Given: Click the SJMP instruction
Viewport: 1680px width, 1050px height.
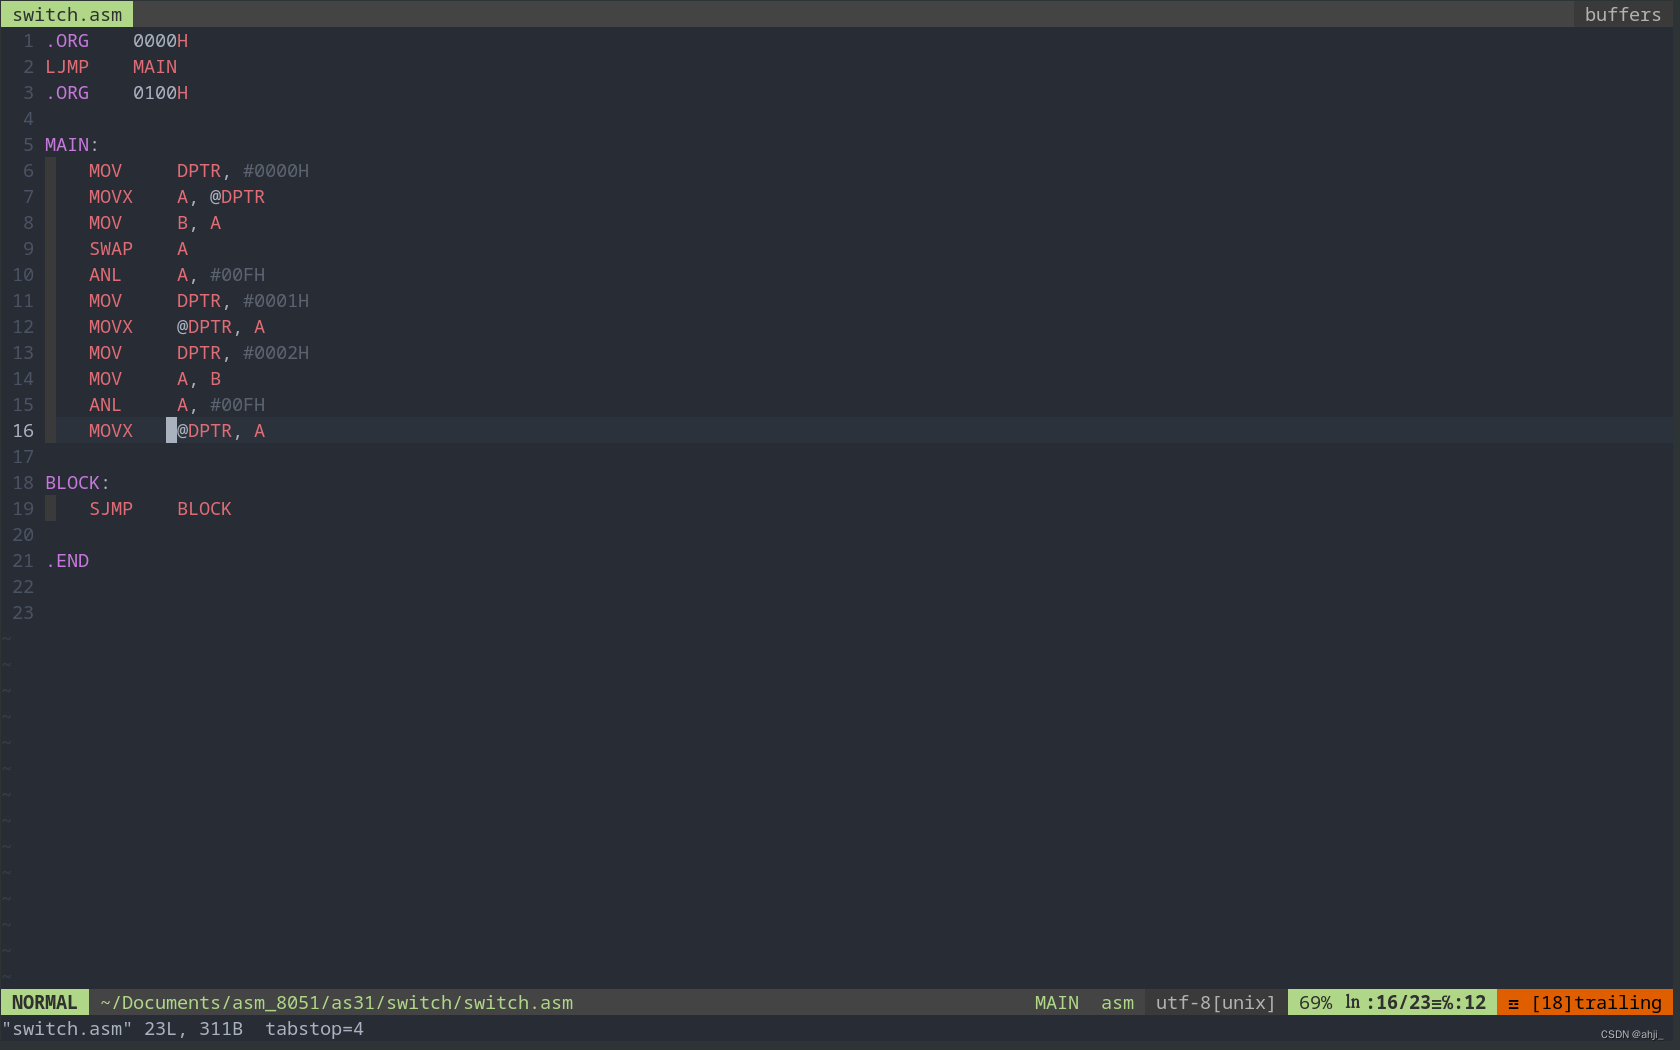Looking at the screenshot, I should tap(111, 509).
